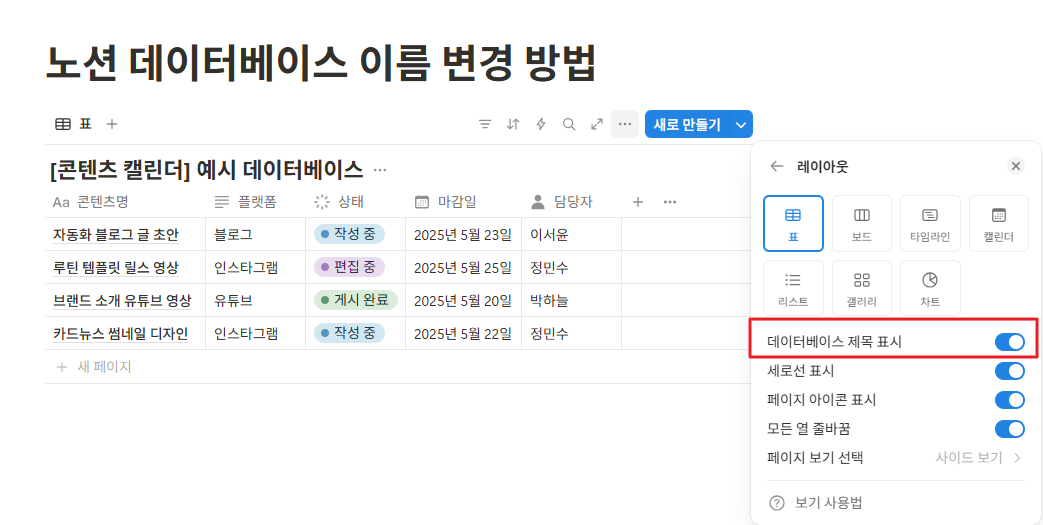The width and height of the screenshot is (1043, 525).
Task: Click the 박하늘 assignee cell
Action: click(x=571, y=301)
